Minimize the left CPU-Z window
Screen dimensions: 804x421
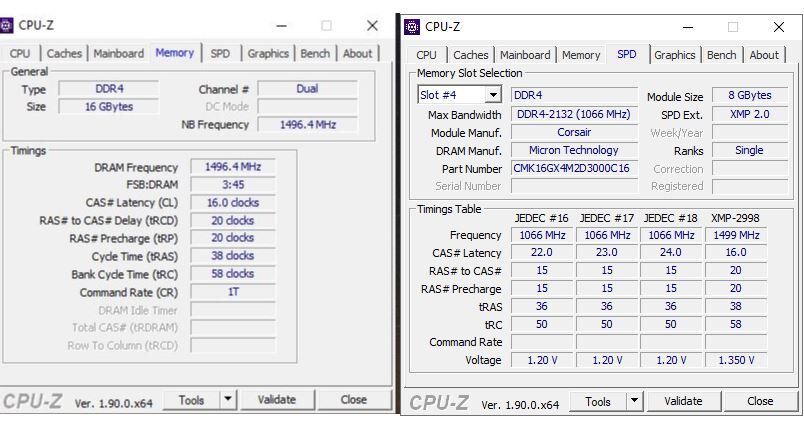click(x=282, y=26)
